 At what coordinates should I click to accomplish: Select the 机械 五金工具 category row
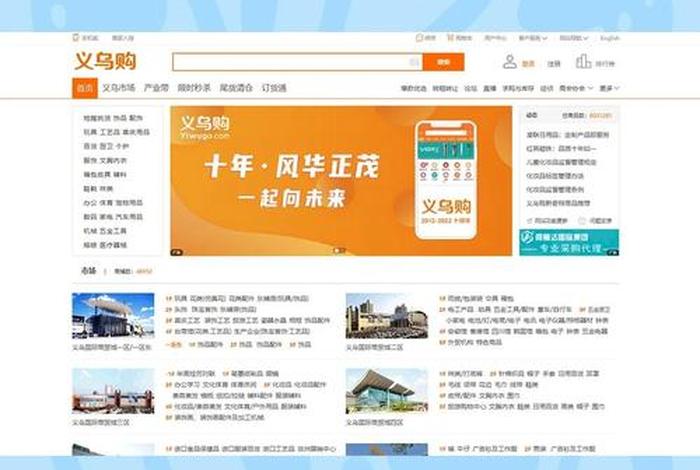105,231
